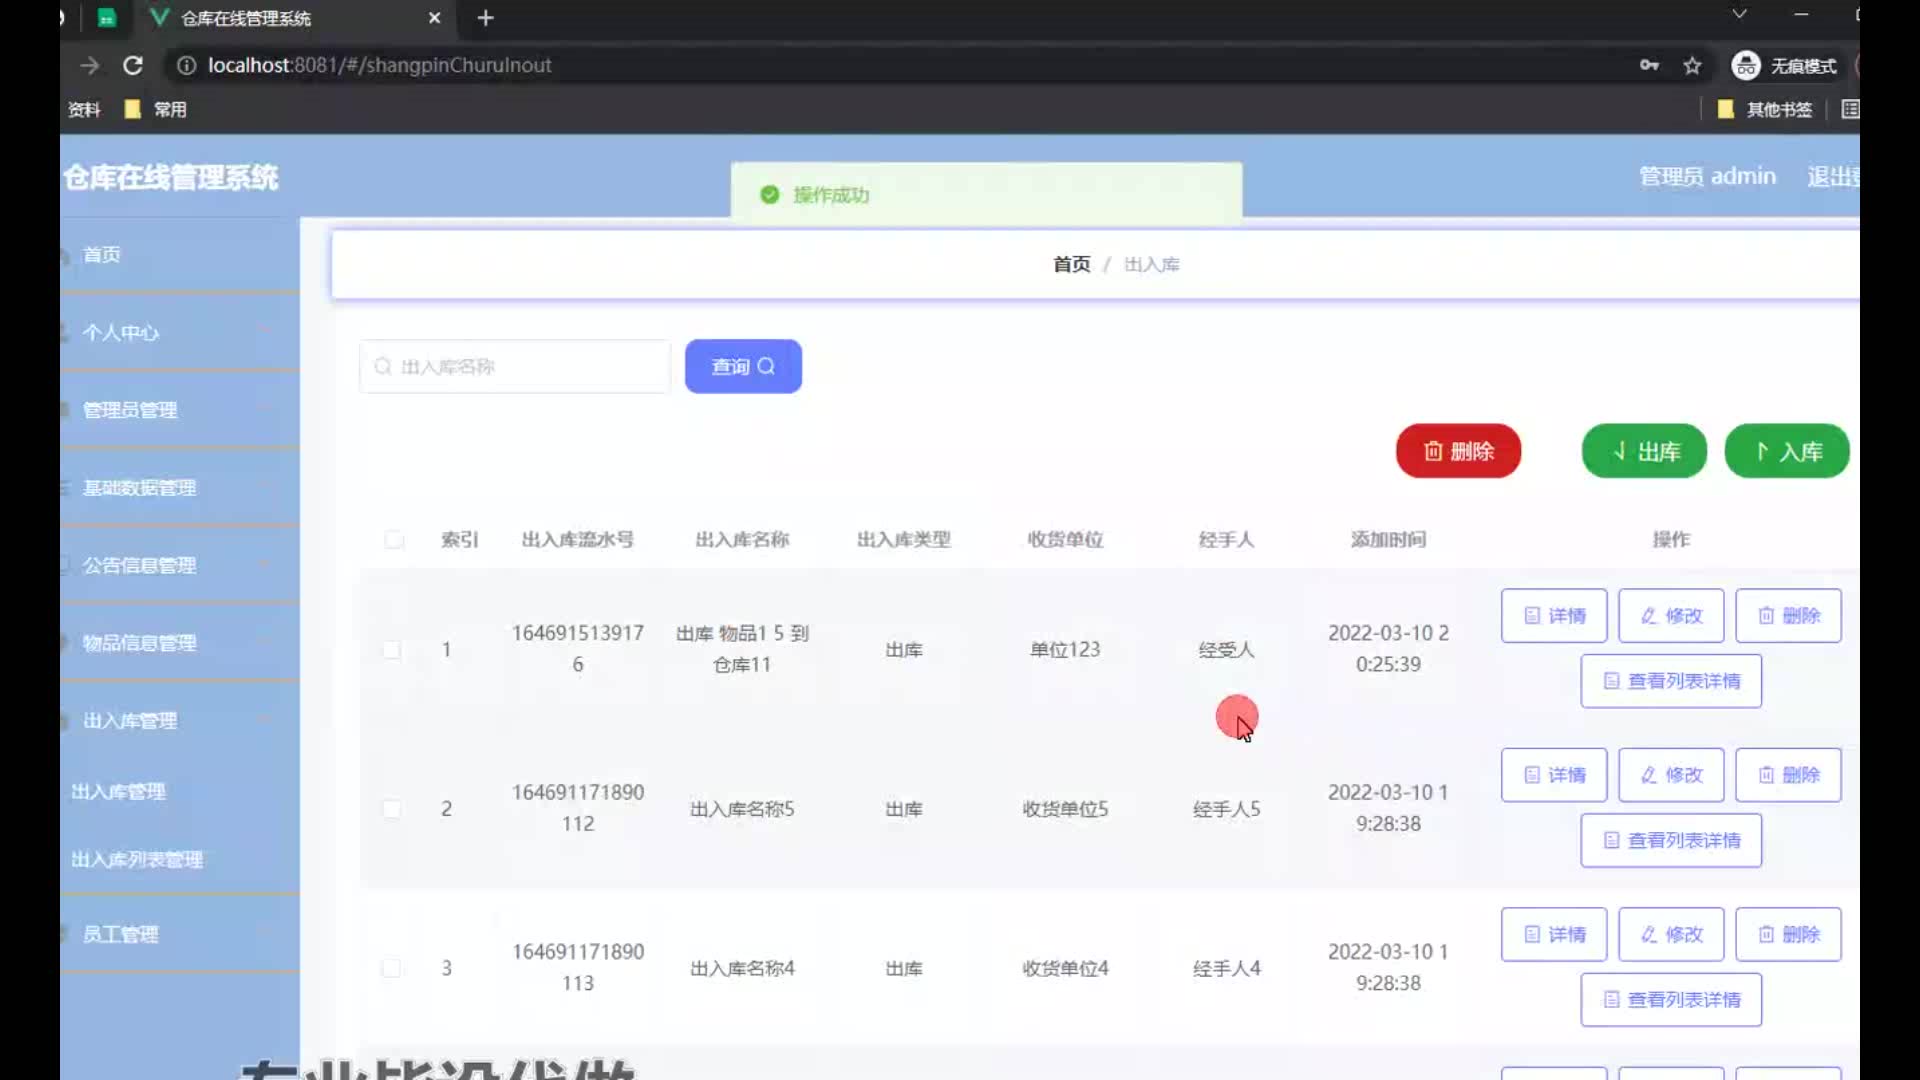Open 查看列表详情 for row 1
The width and height of the screenshot is (1920, 1080).
coord(1671,681)
